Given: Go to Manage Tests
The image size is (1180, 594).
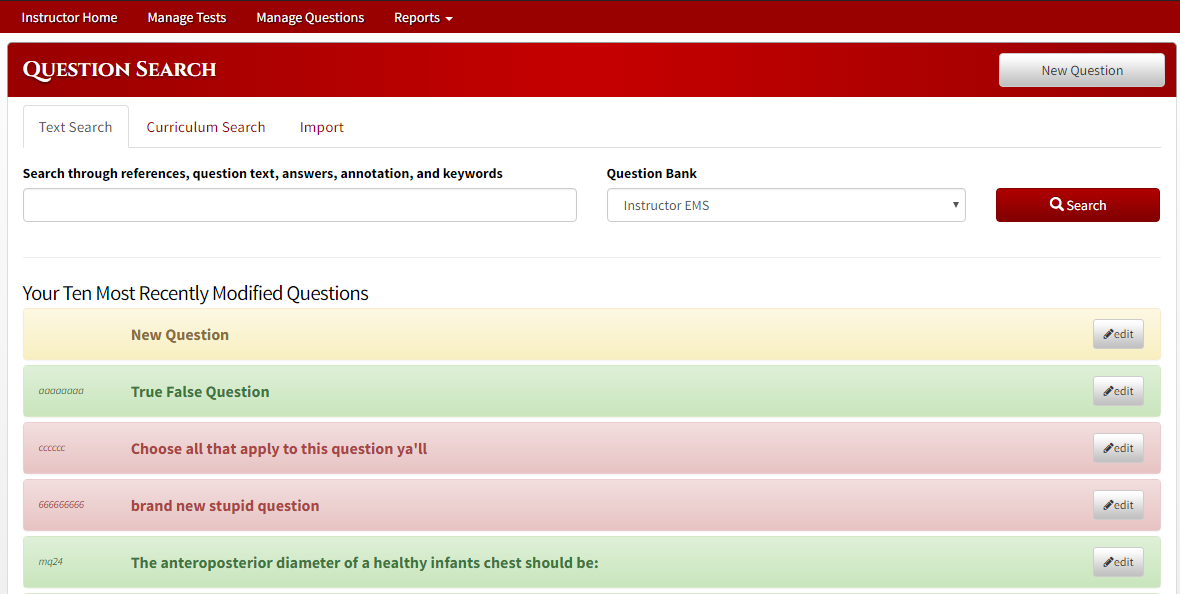Looking at the screenshot, I should pyautogui.click(x=187, y=17).
